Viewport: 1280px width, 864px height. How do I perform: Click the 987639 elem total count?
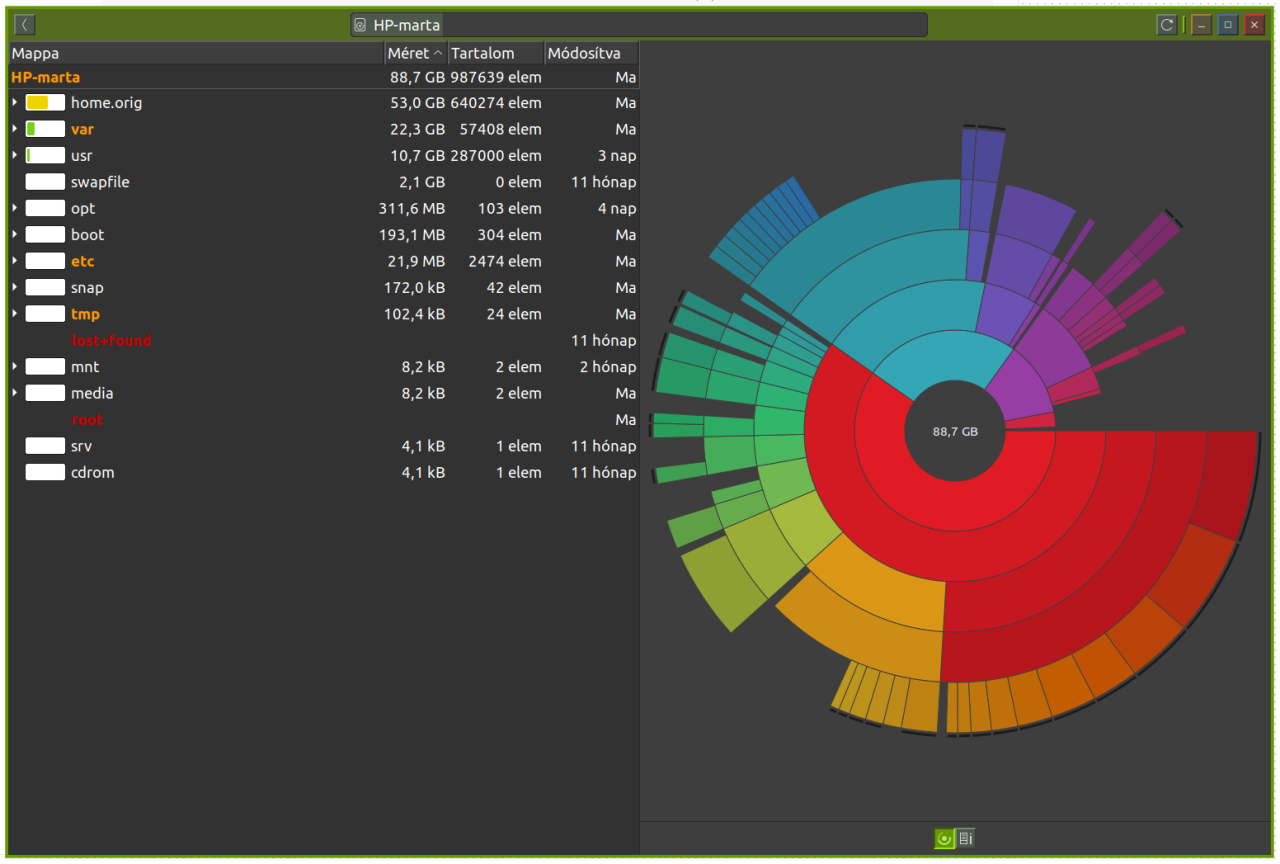[x=496, y=77]
